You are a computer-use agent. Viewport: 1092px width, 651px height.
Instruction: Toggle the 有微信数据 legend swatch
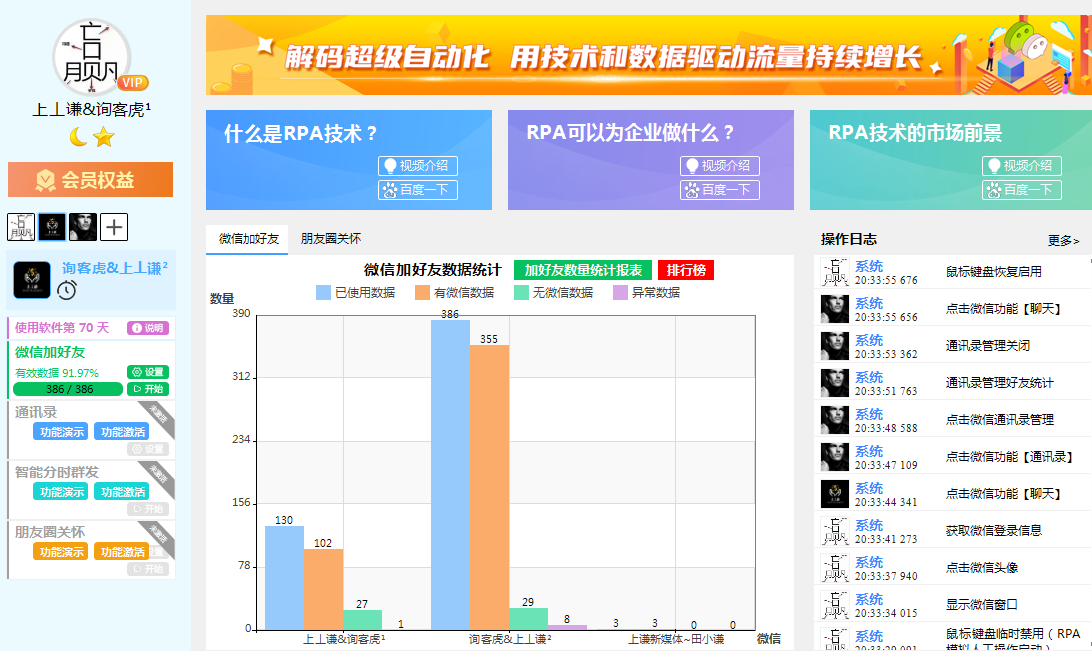coord(422,292)
